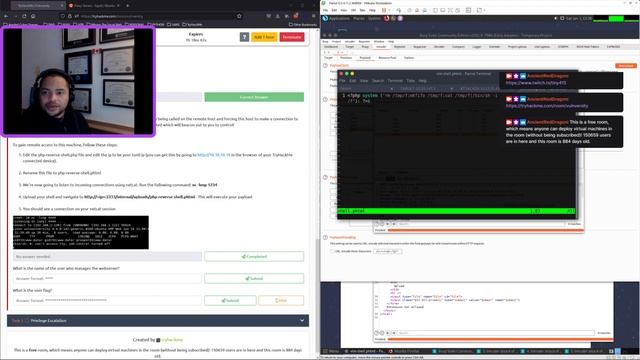This screenshot has width=640, height=360.
Task: Switch to the Burp Repeater tab
Action: pos(399,47)
